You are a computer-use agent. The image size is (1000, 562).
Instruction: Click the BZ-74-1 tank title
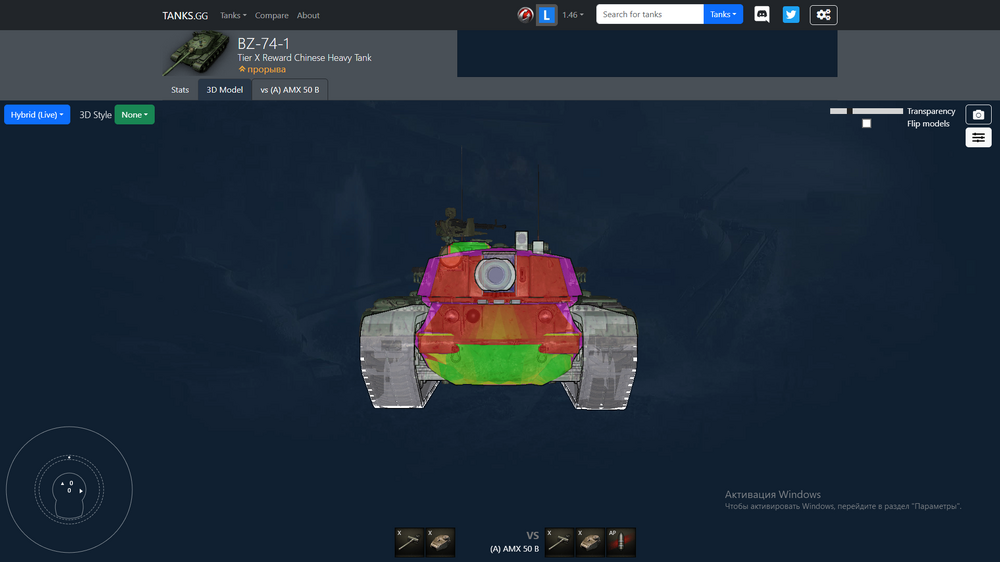pos(263,43)
